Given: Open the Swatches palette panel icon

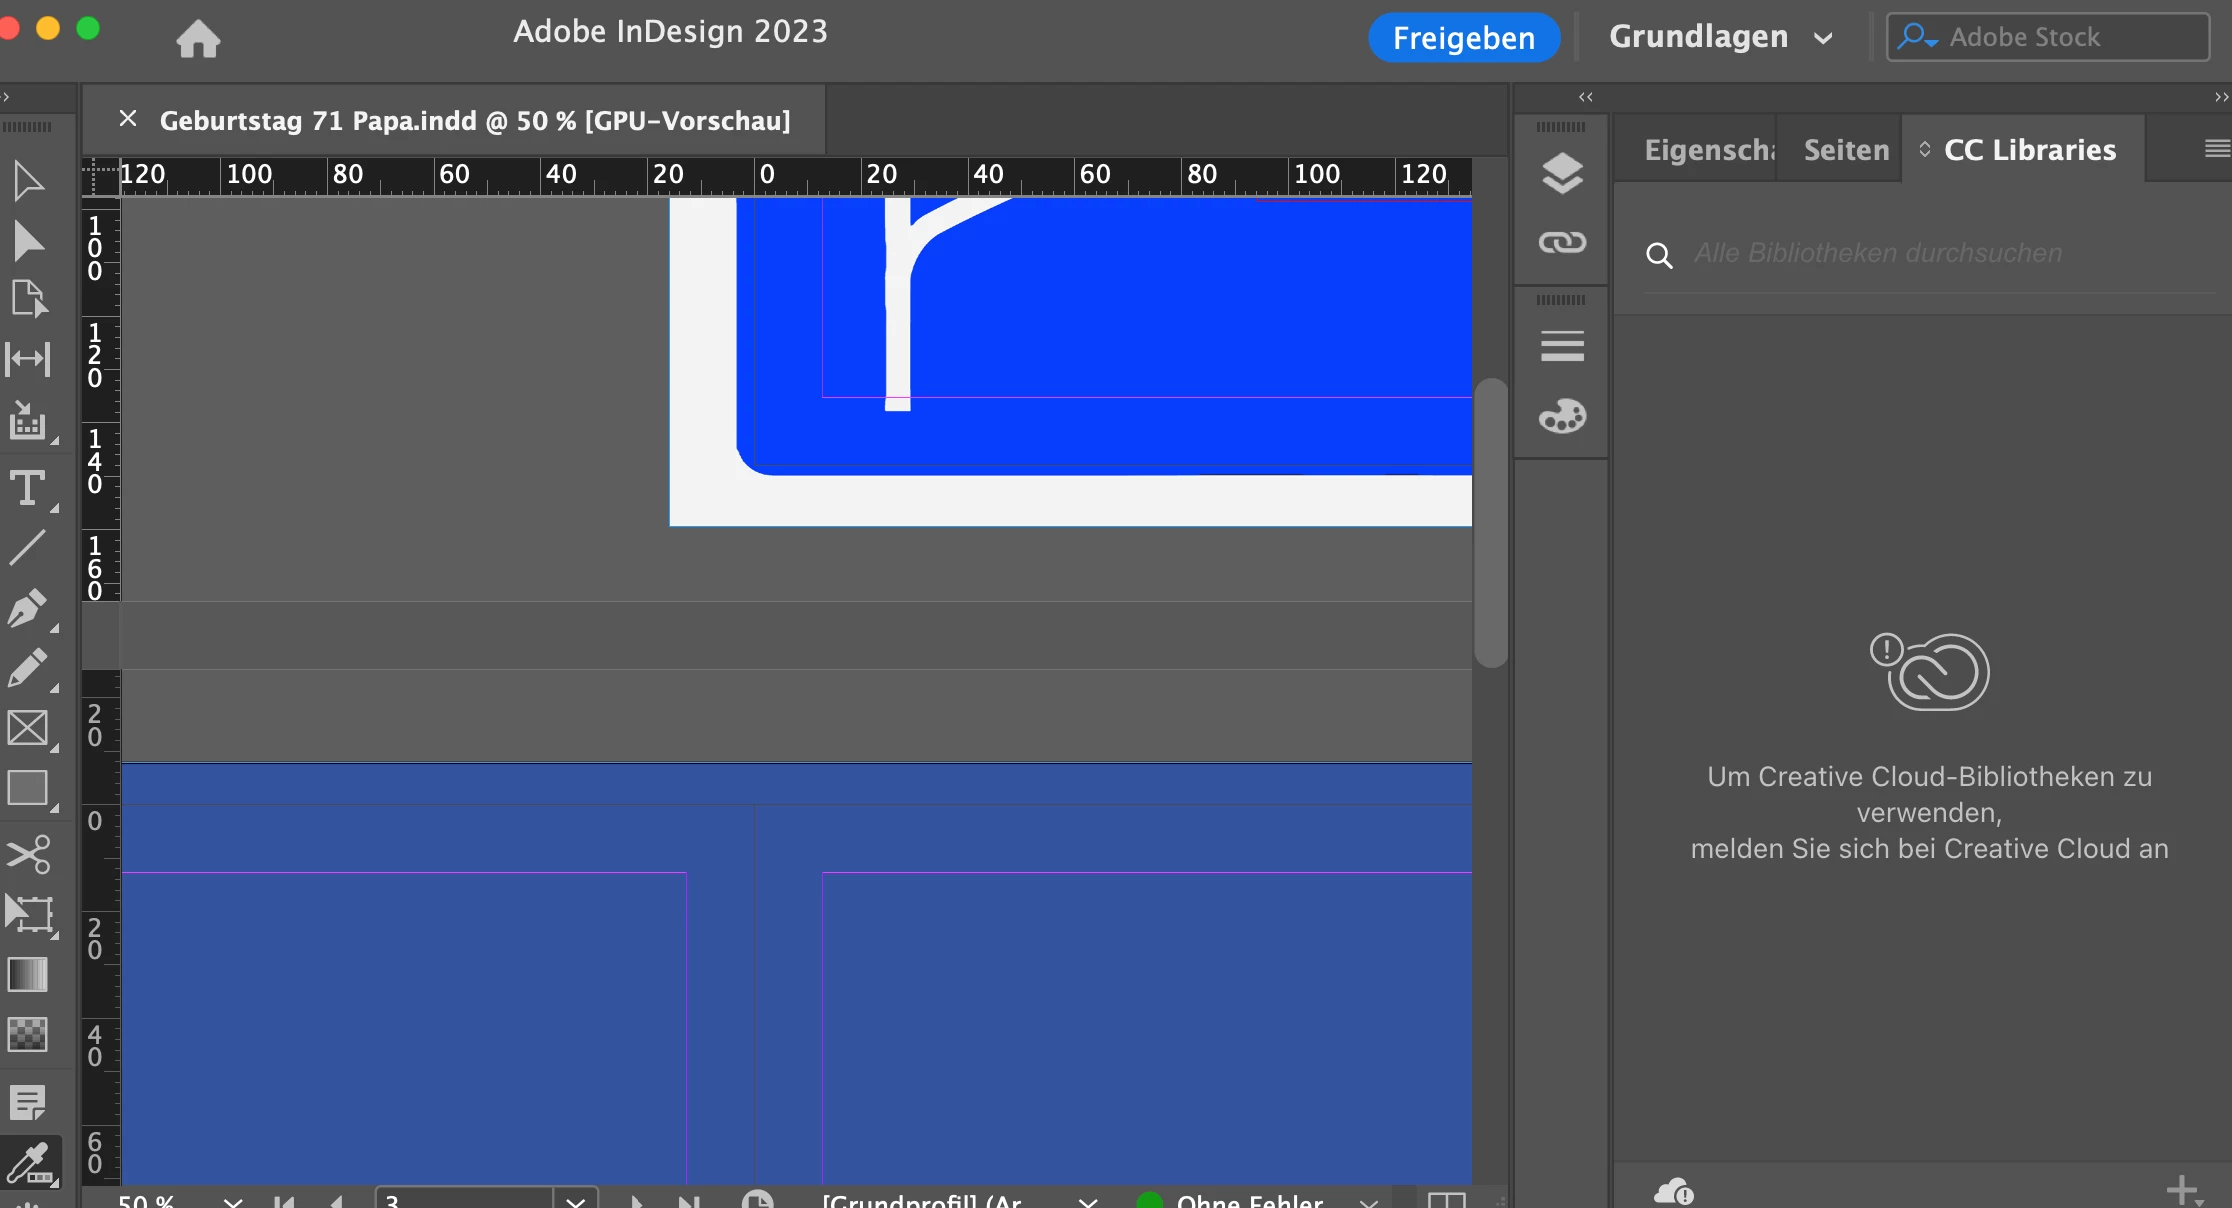Looking at the screenshot, I should point(1562,416).
